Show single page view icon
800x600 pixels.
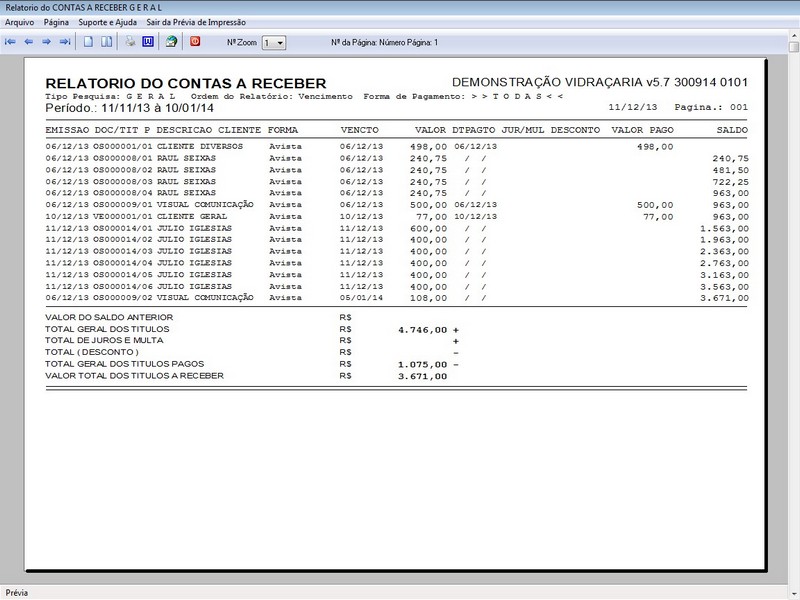pyautogui.click(x=89, y=42)
